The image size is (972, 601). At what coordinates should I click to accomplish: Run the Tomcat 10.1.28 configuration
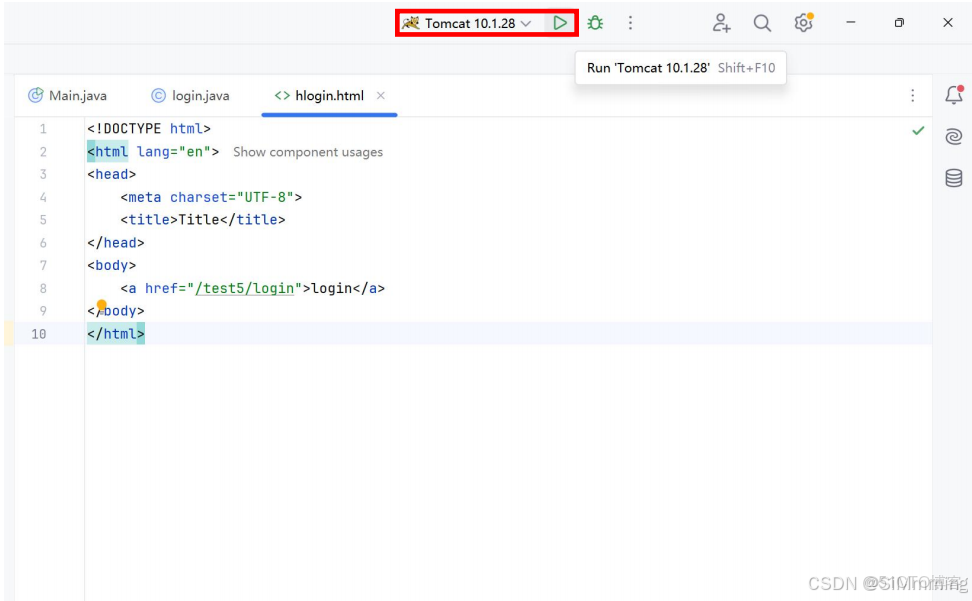[560, 22]
